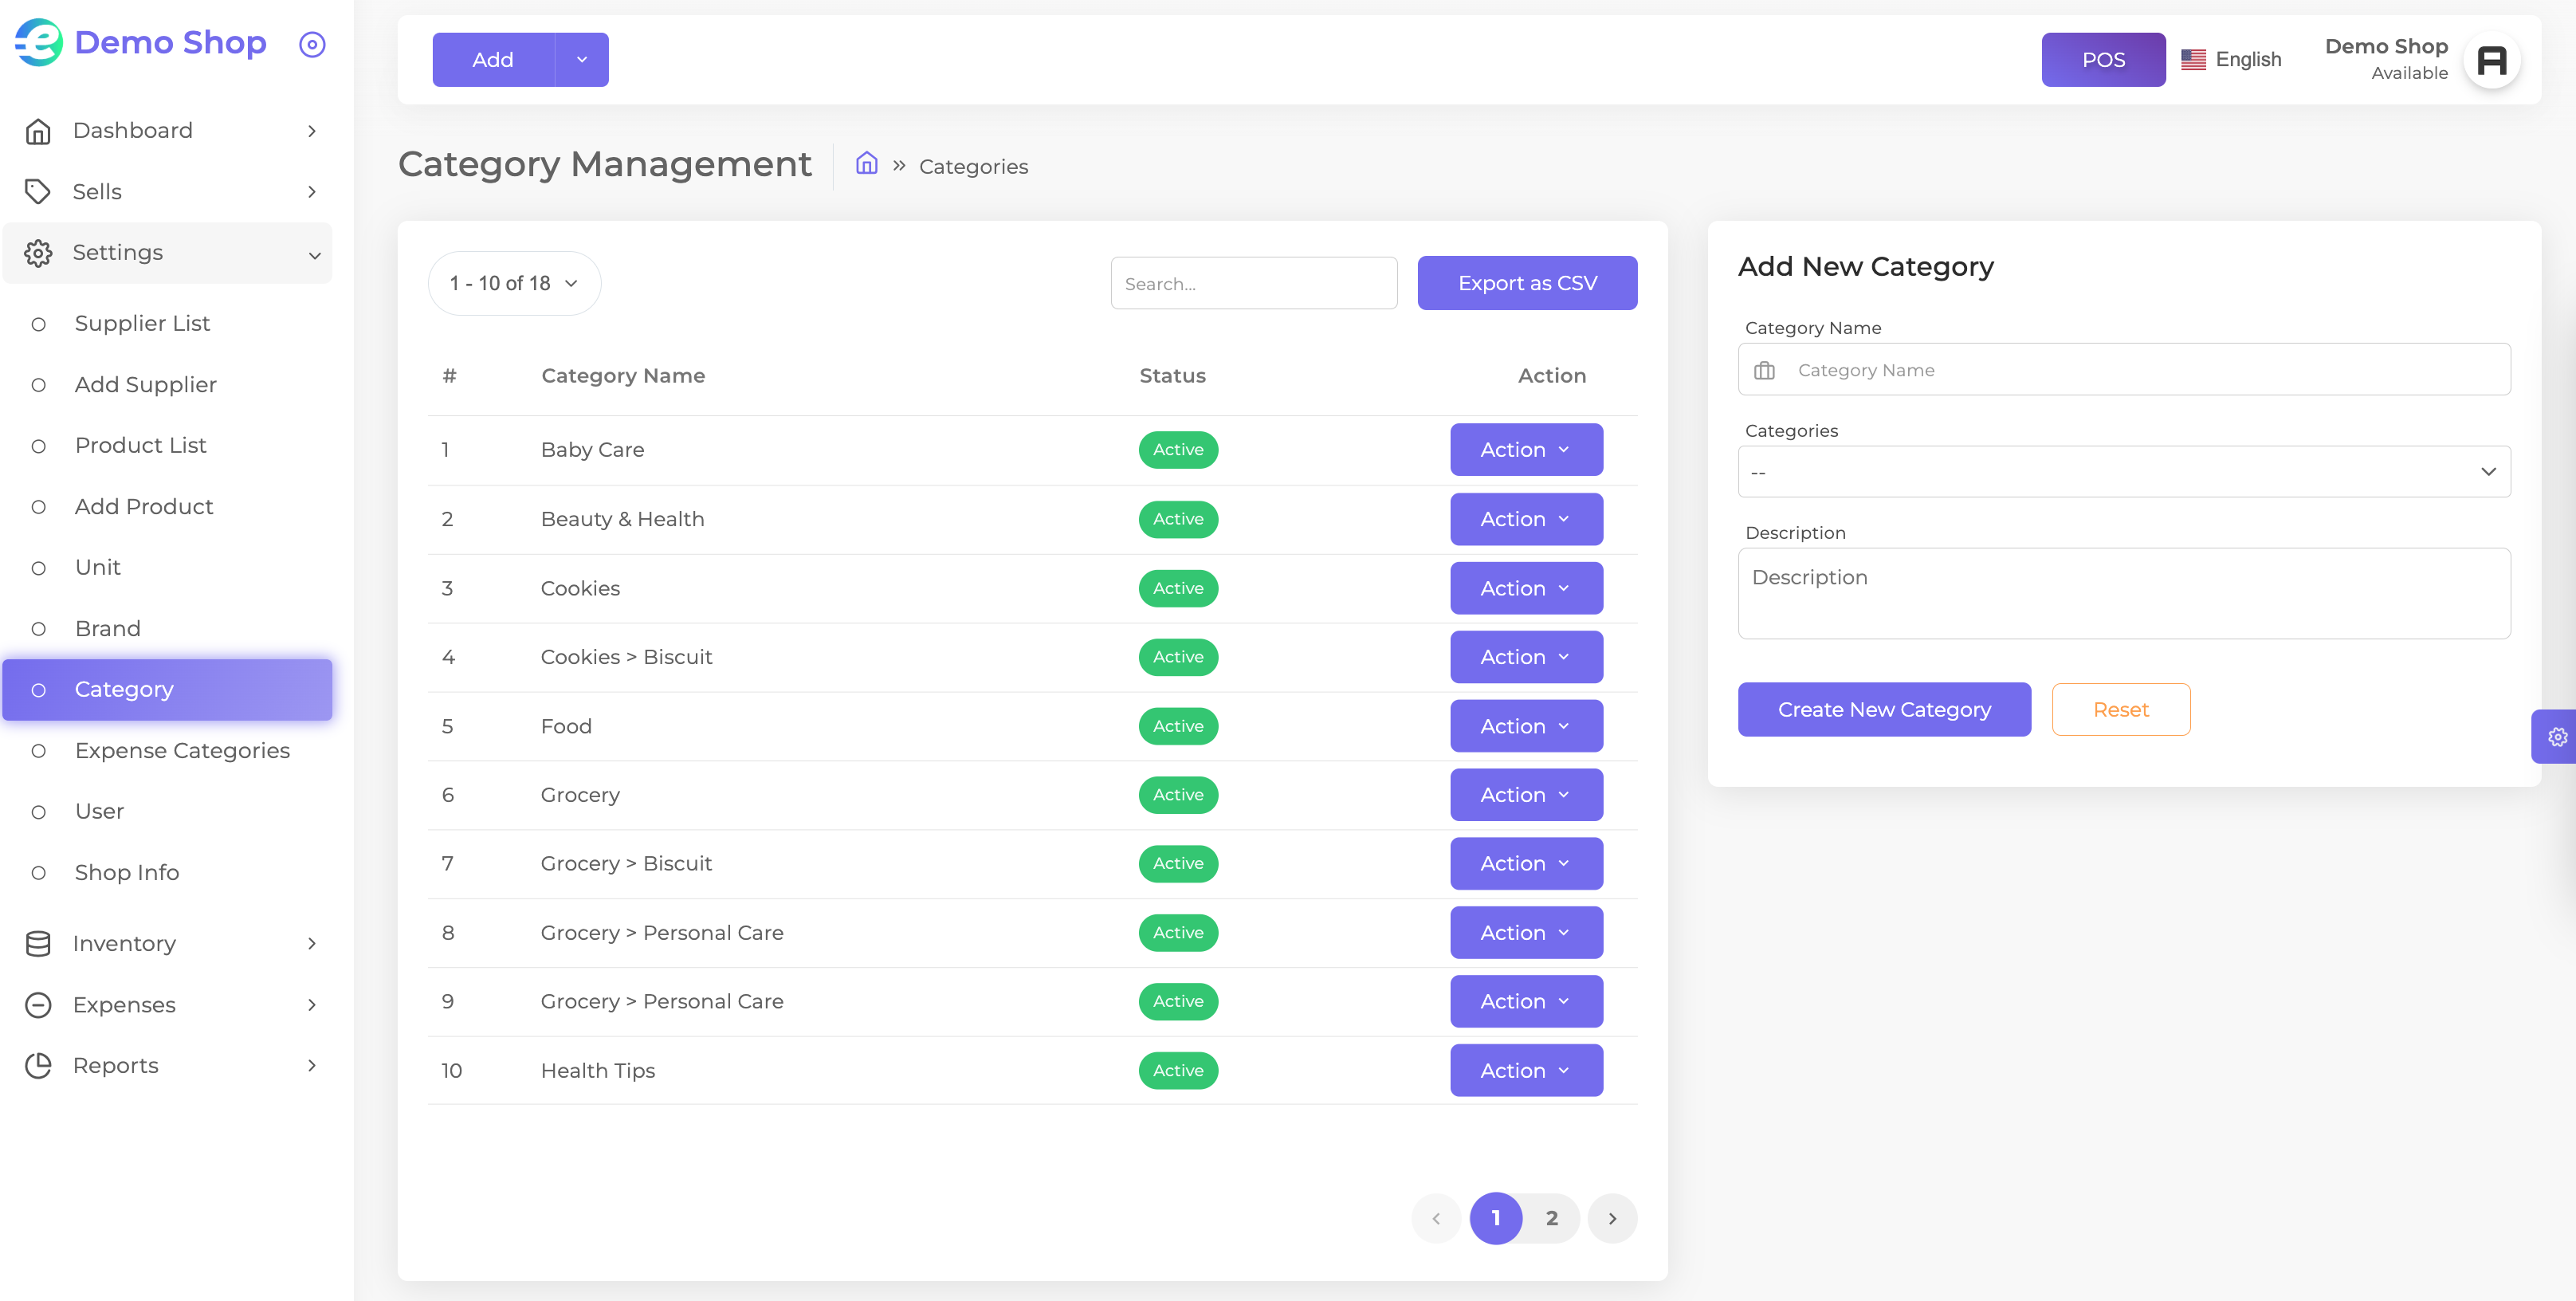Click Create New Category button
The width and height of the screenshot is (2576, 1301).
click(1884, 710)
